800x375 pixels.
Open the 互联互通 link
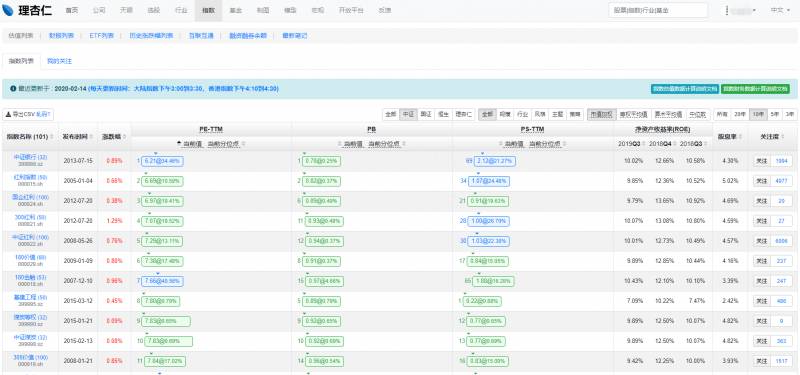(x=201, y=36)
